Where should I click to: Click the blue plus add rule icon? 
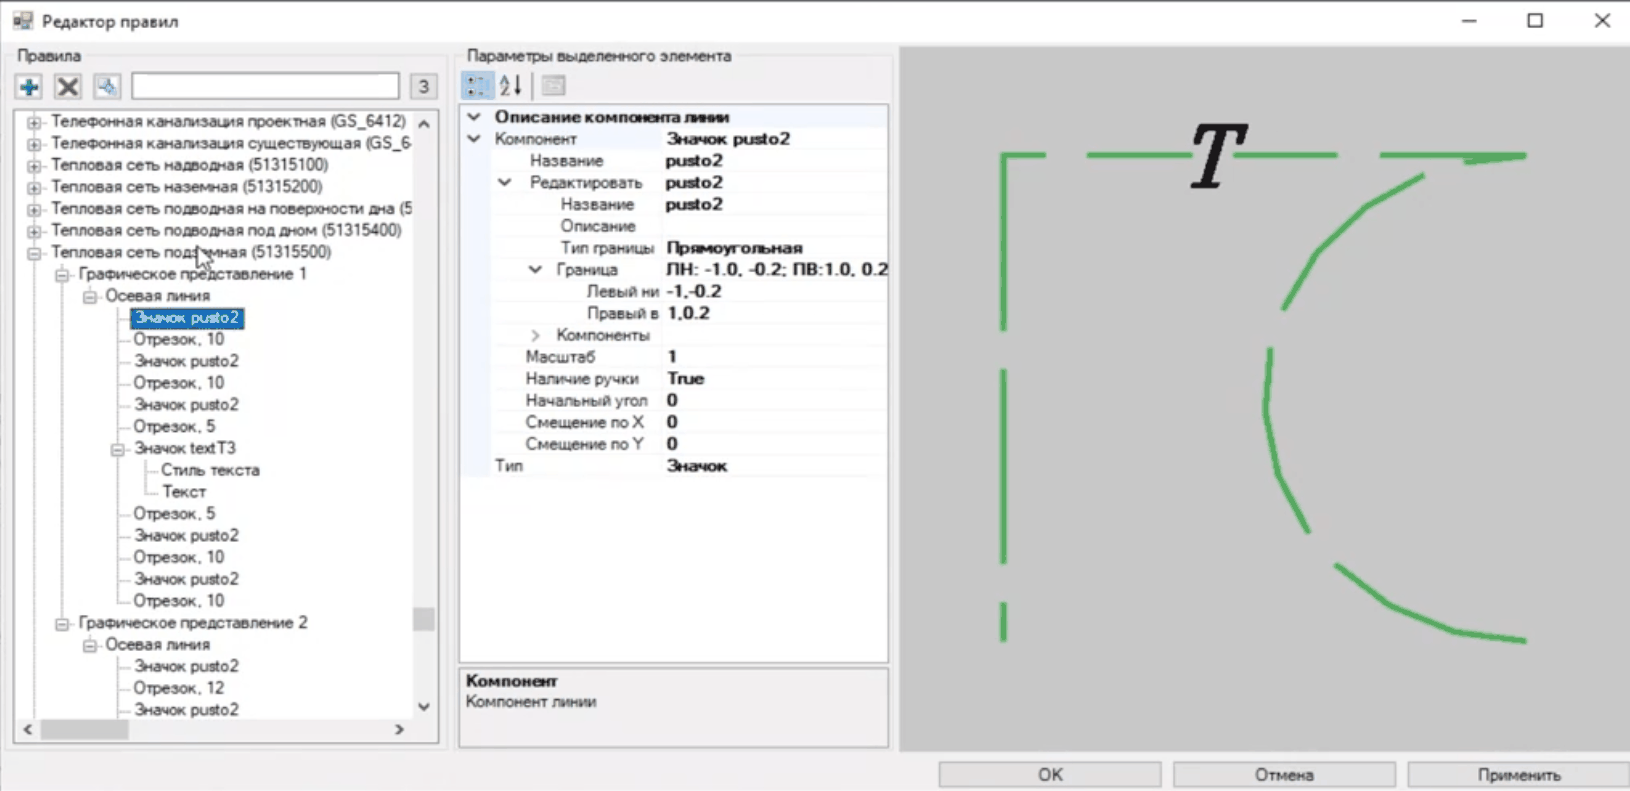click(29, 87)
